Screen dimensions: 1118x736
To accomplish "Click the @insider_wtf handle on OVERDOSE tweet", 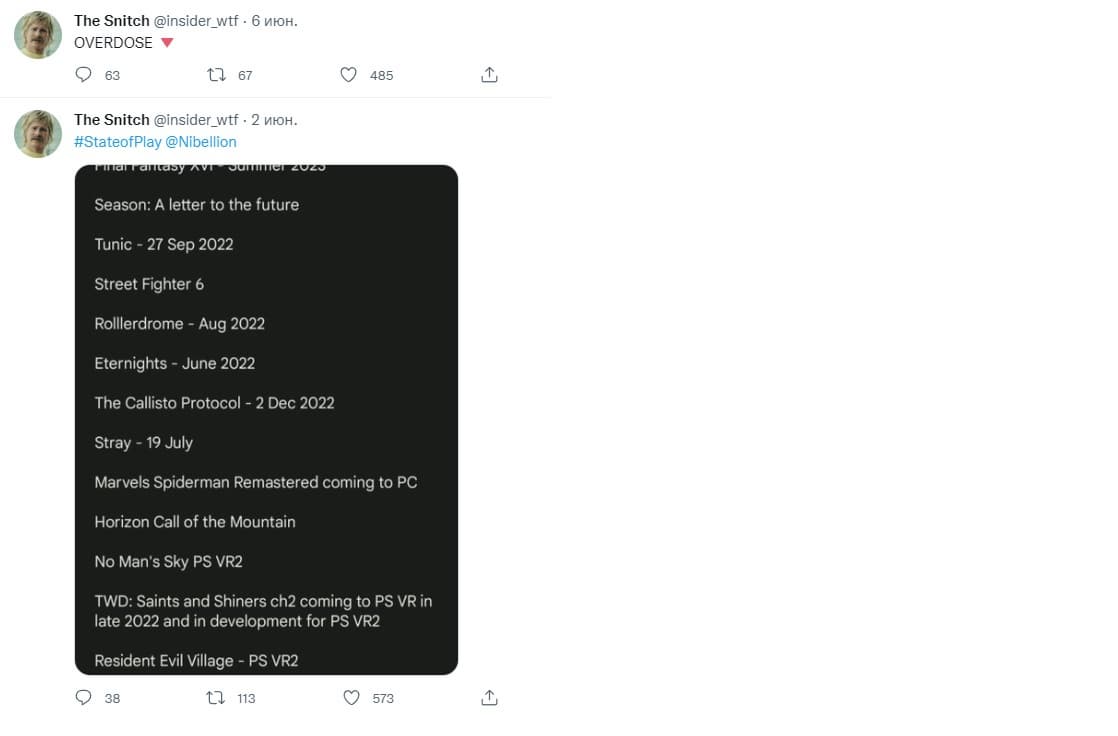I will click(x=196, y=21).
